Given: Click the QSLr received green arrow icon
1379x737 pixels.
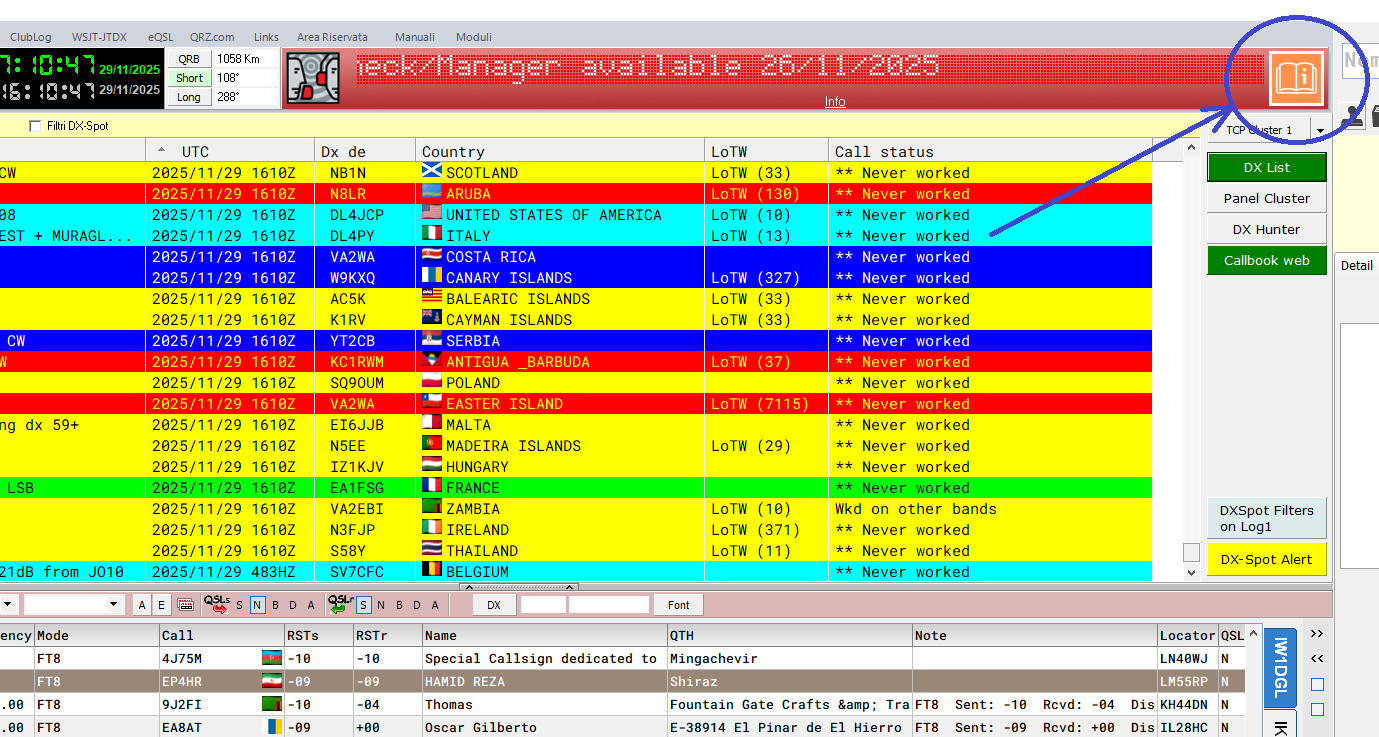Looking at the screenshot, I should point(340,603).
